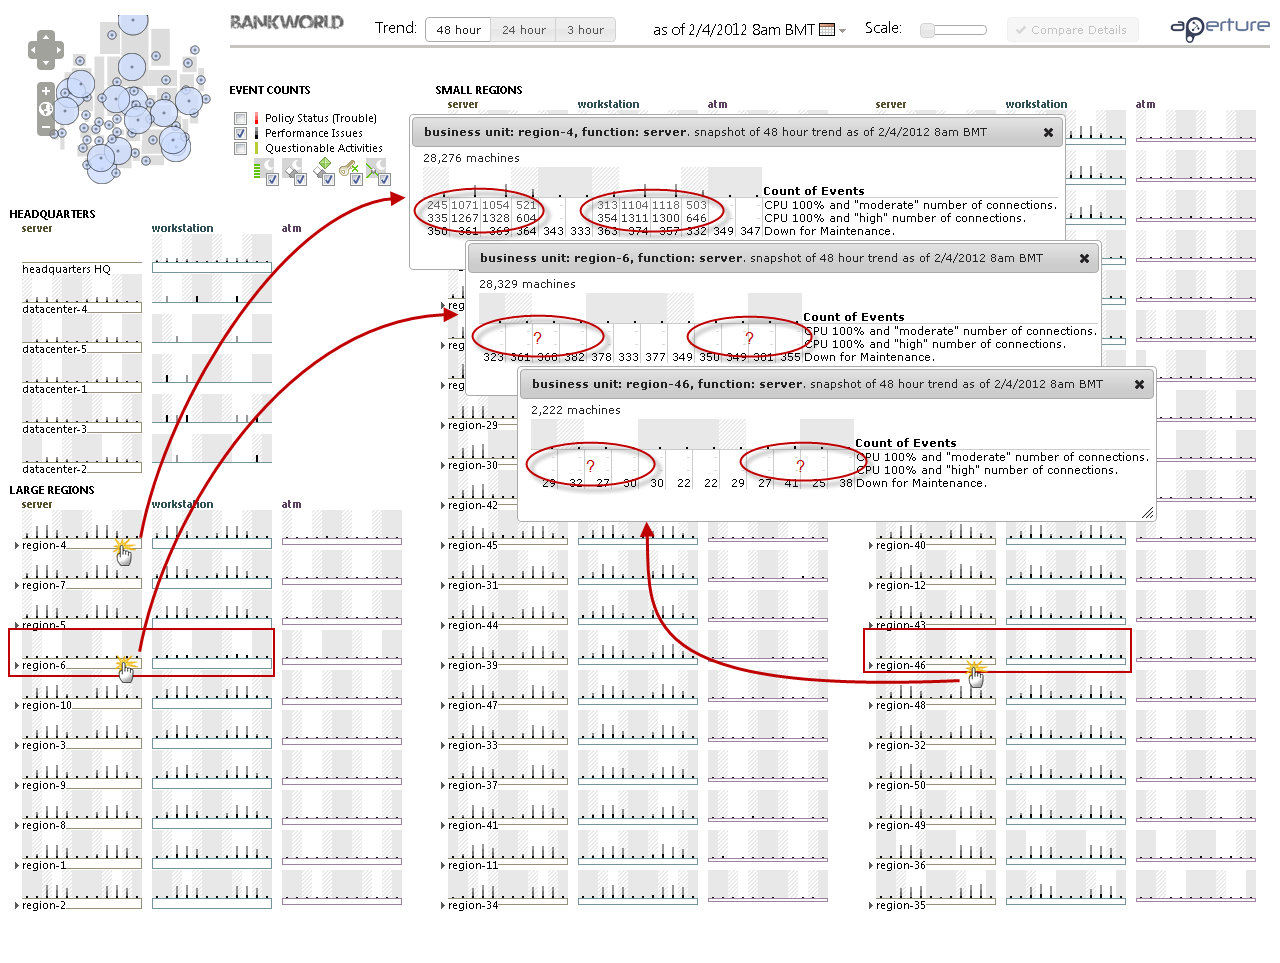This screenshot has width=1280, height=963.
Task: Uncheck the second event-type checkbox in the row
Action: click(300, 179)
